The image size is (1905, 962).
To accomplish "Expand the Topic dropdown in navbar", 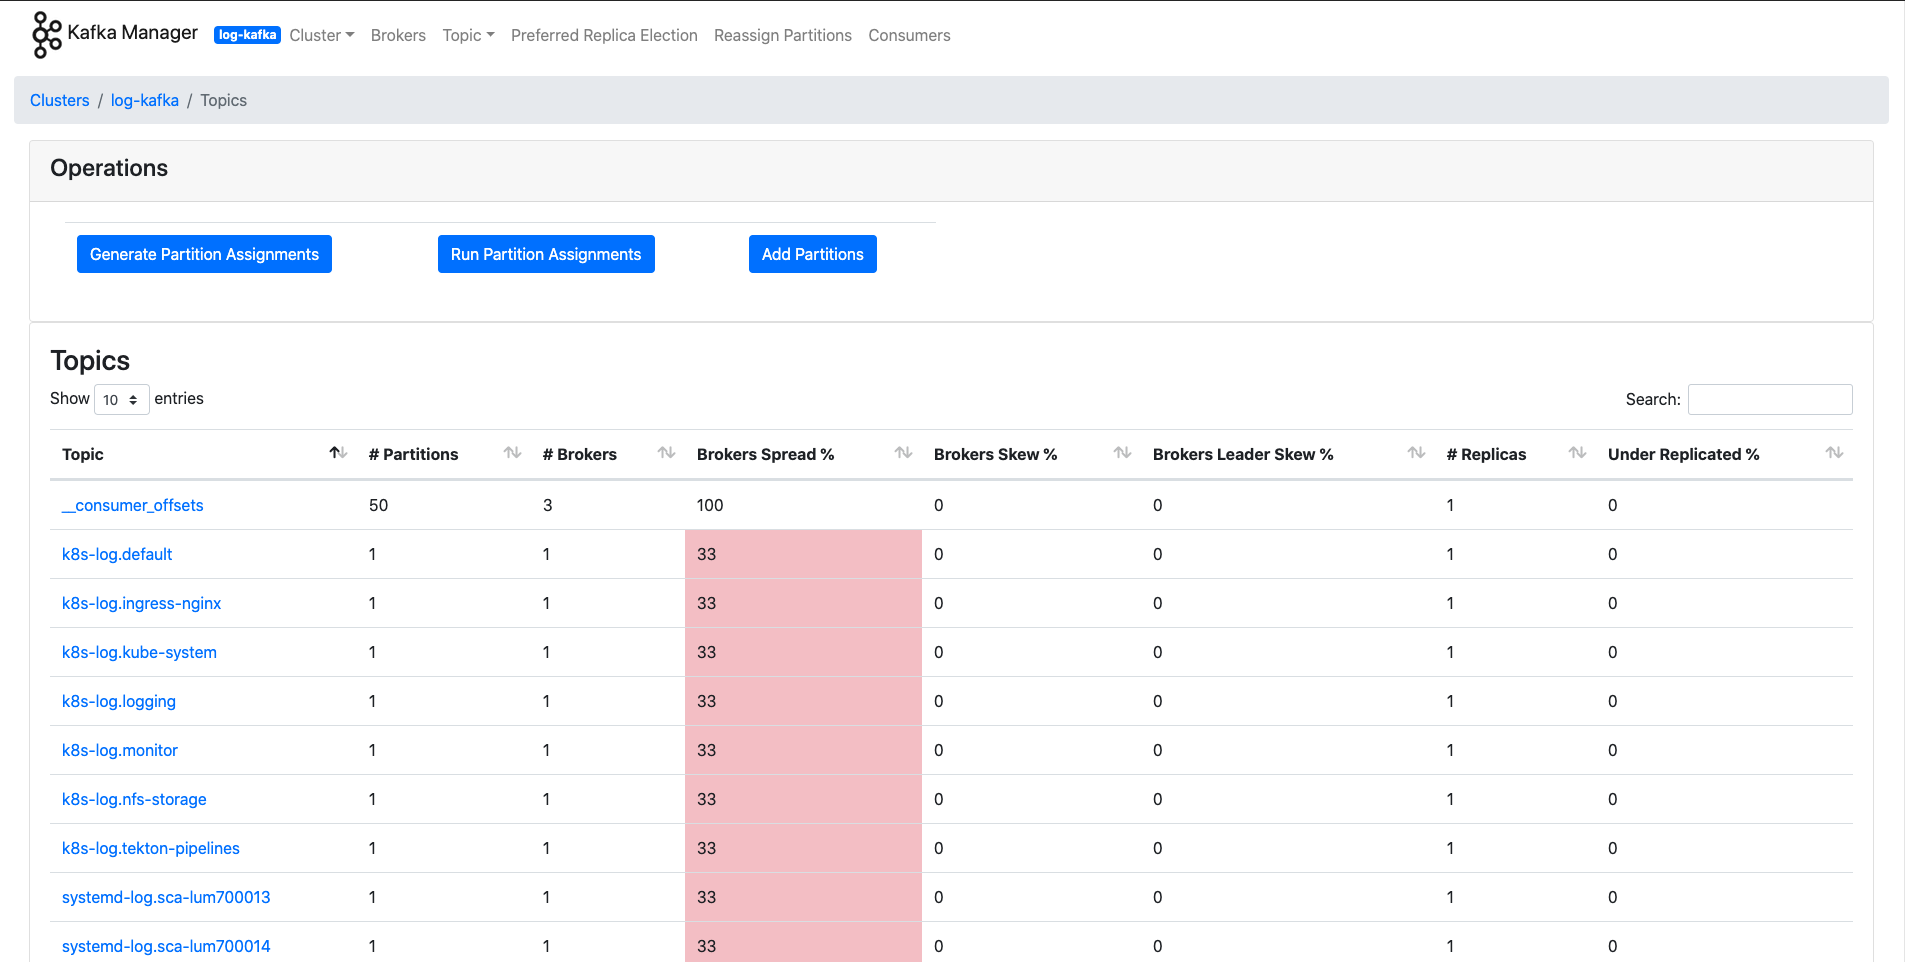I will click(468, 35).
